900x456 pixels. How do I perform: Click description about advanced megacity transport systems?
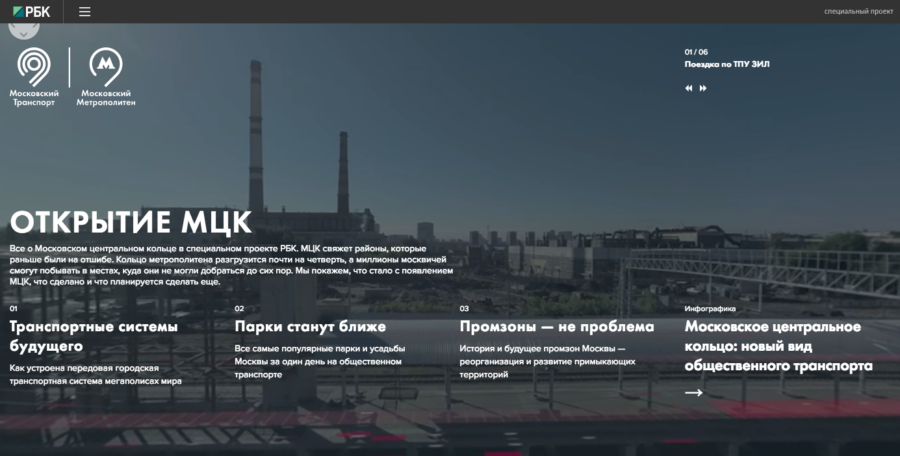point(95,374)
